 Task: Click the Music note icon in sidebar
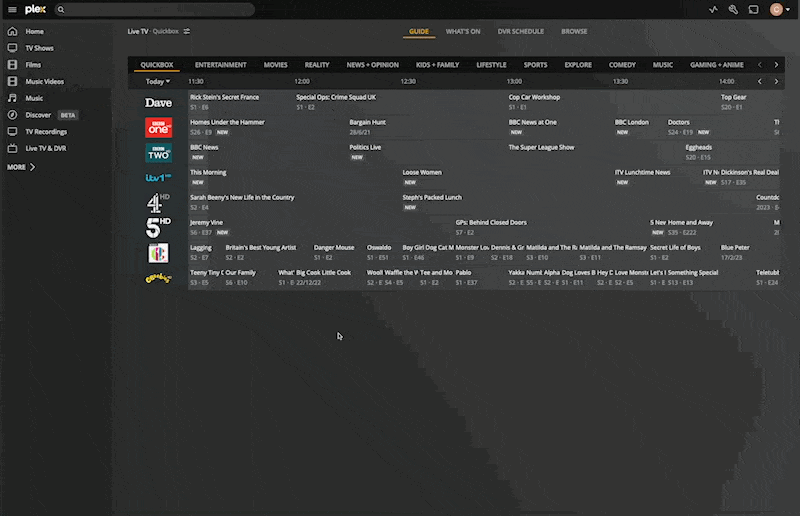(x=12, y=98)
